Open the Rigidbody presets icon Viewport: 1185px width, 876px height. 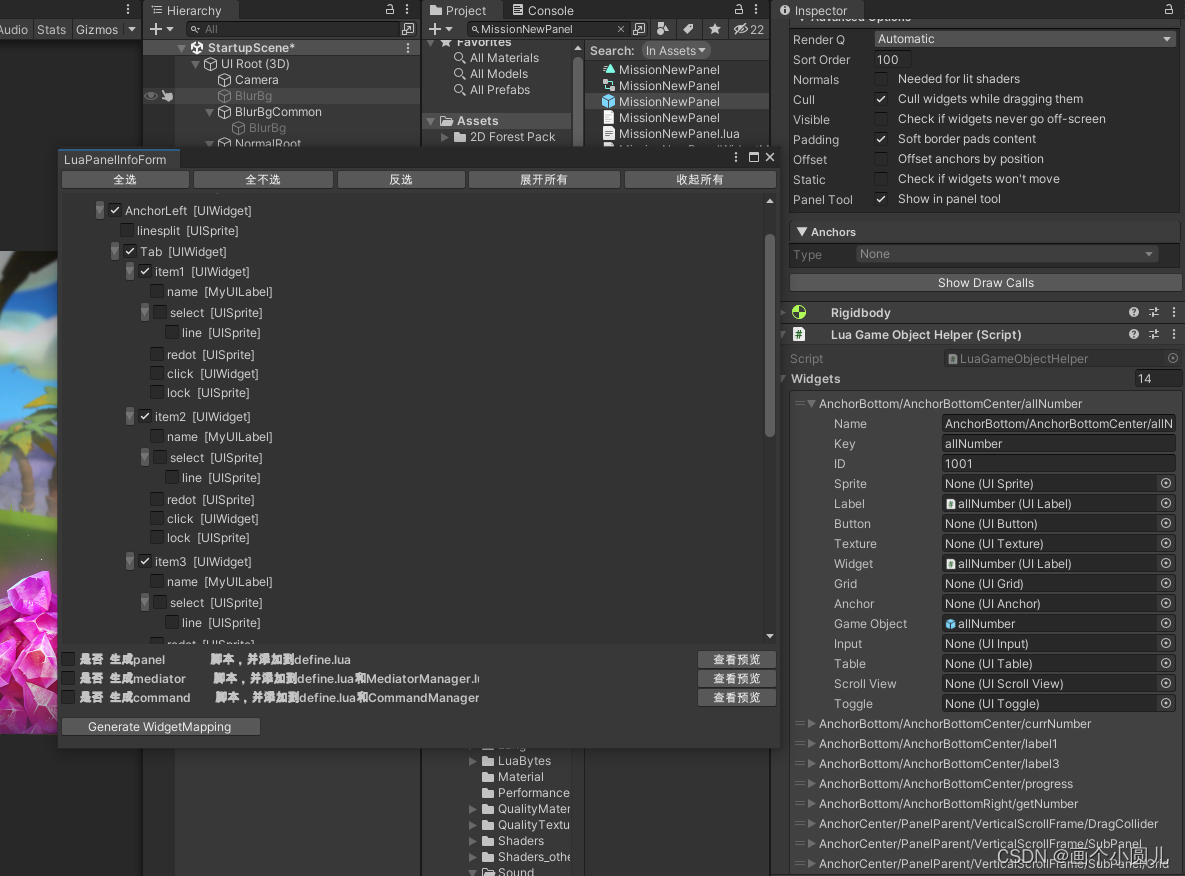tap(1152, 312)
